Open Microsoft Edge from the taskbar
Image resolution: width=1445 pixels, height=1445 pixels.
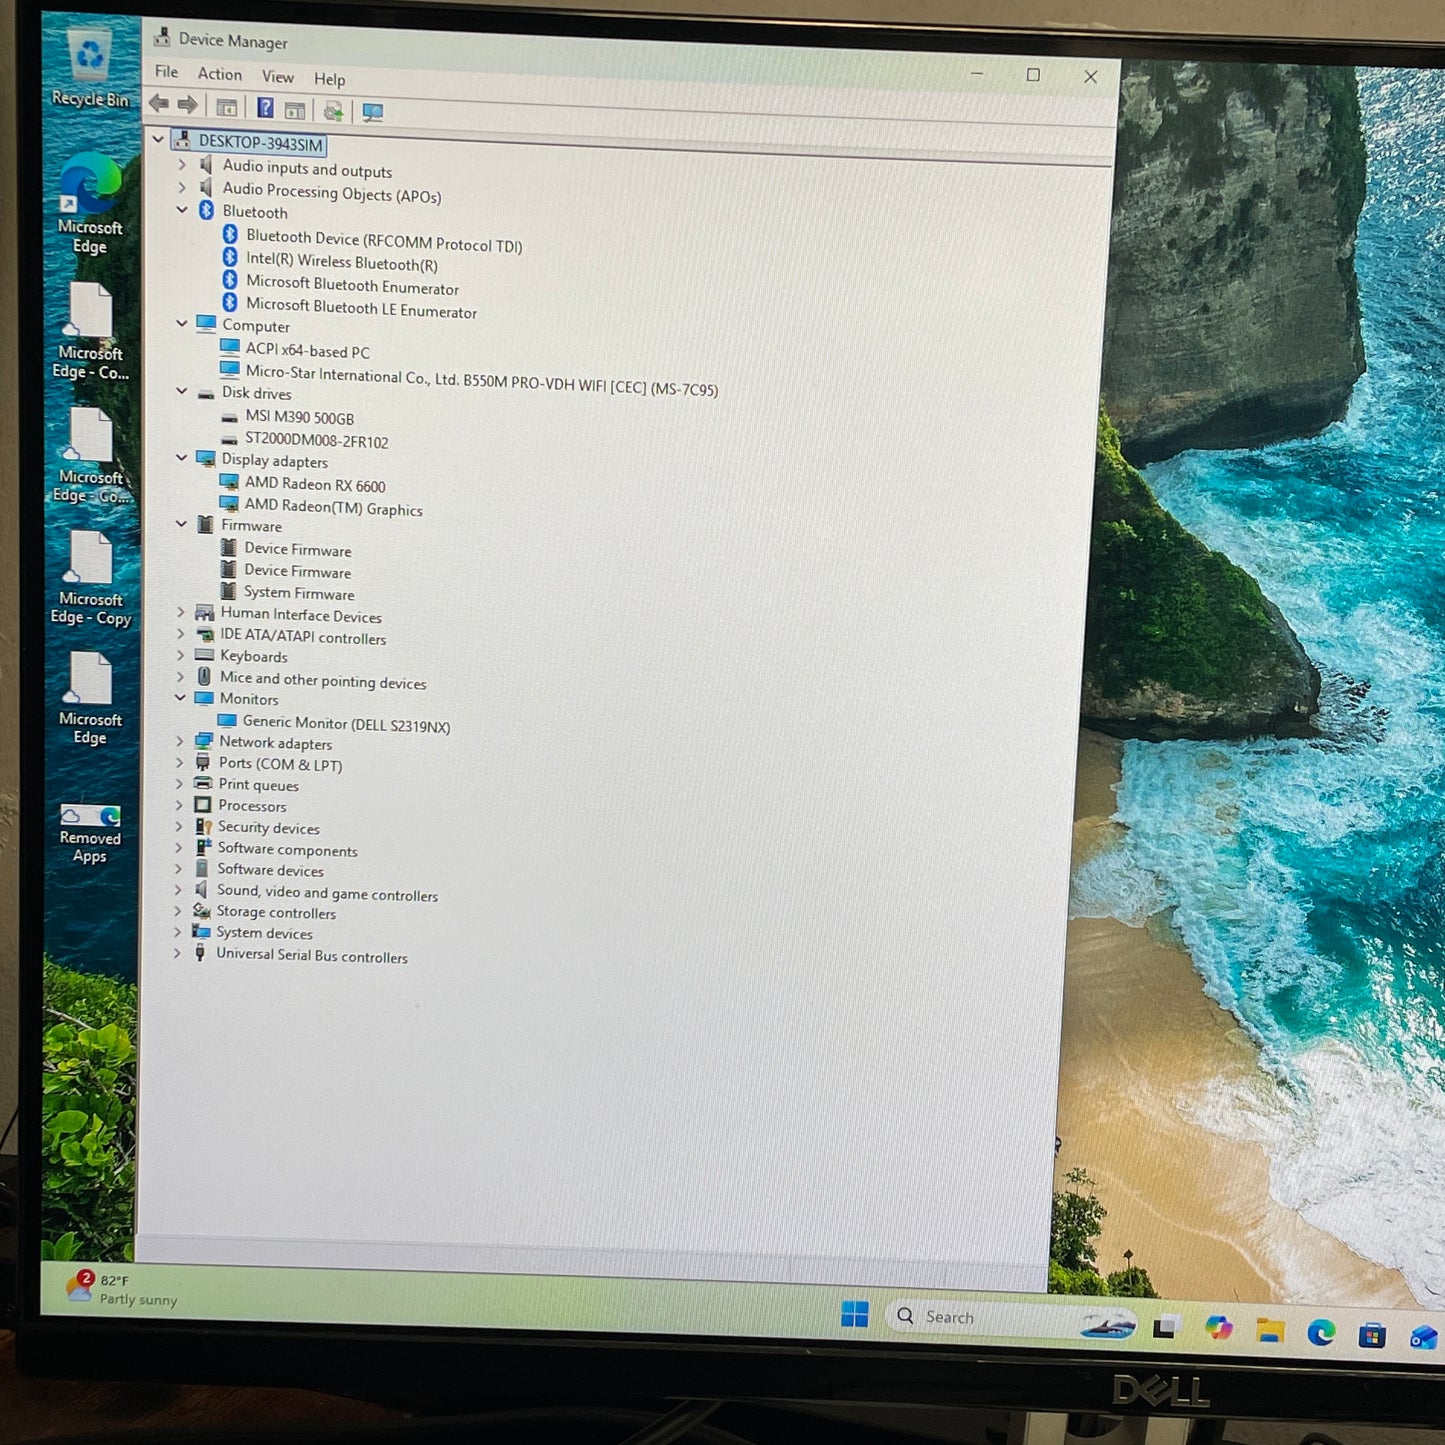tap(1321, 1332)
